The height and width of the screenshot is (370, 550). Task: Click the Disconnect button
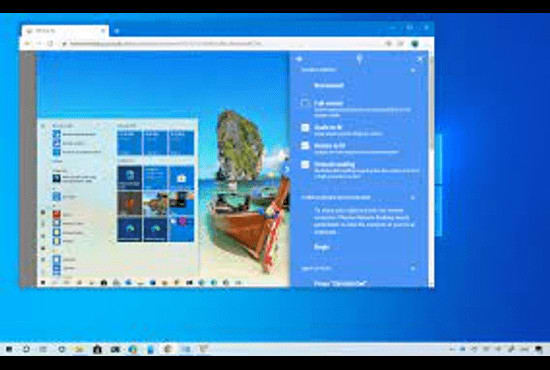point(328,85)
